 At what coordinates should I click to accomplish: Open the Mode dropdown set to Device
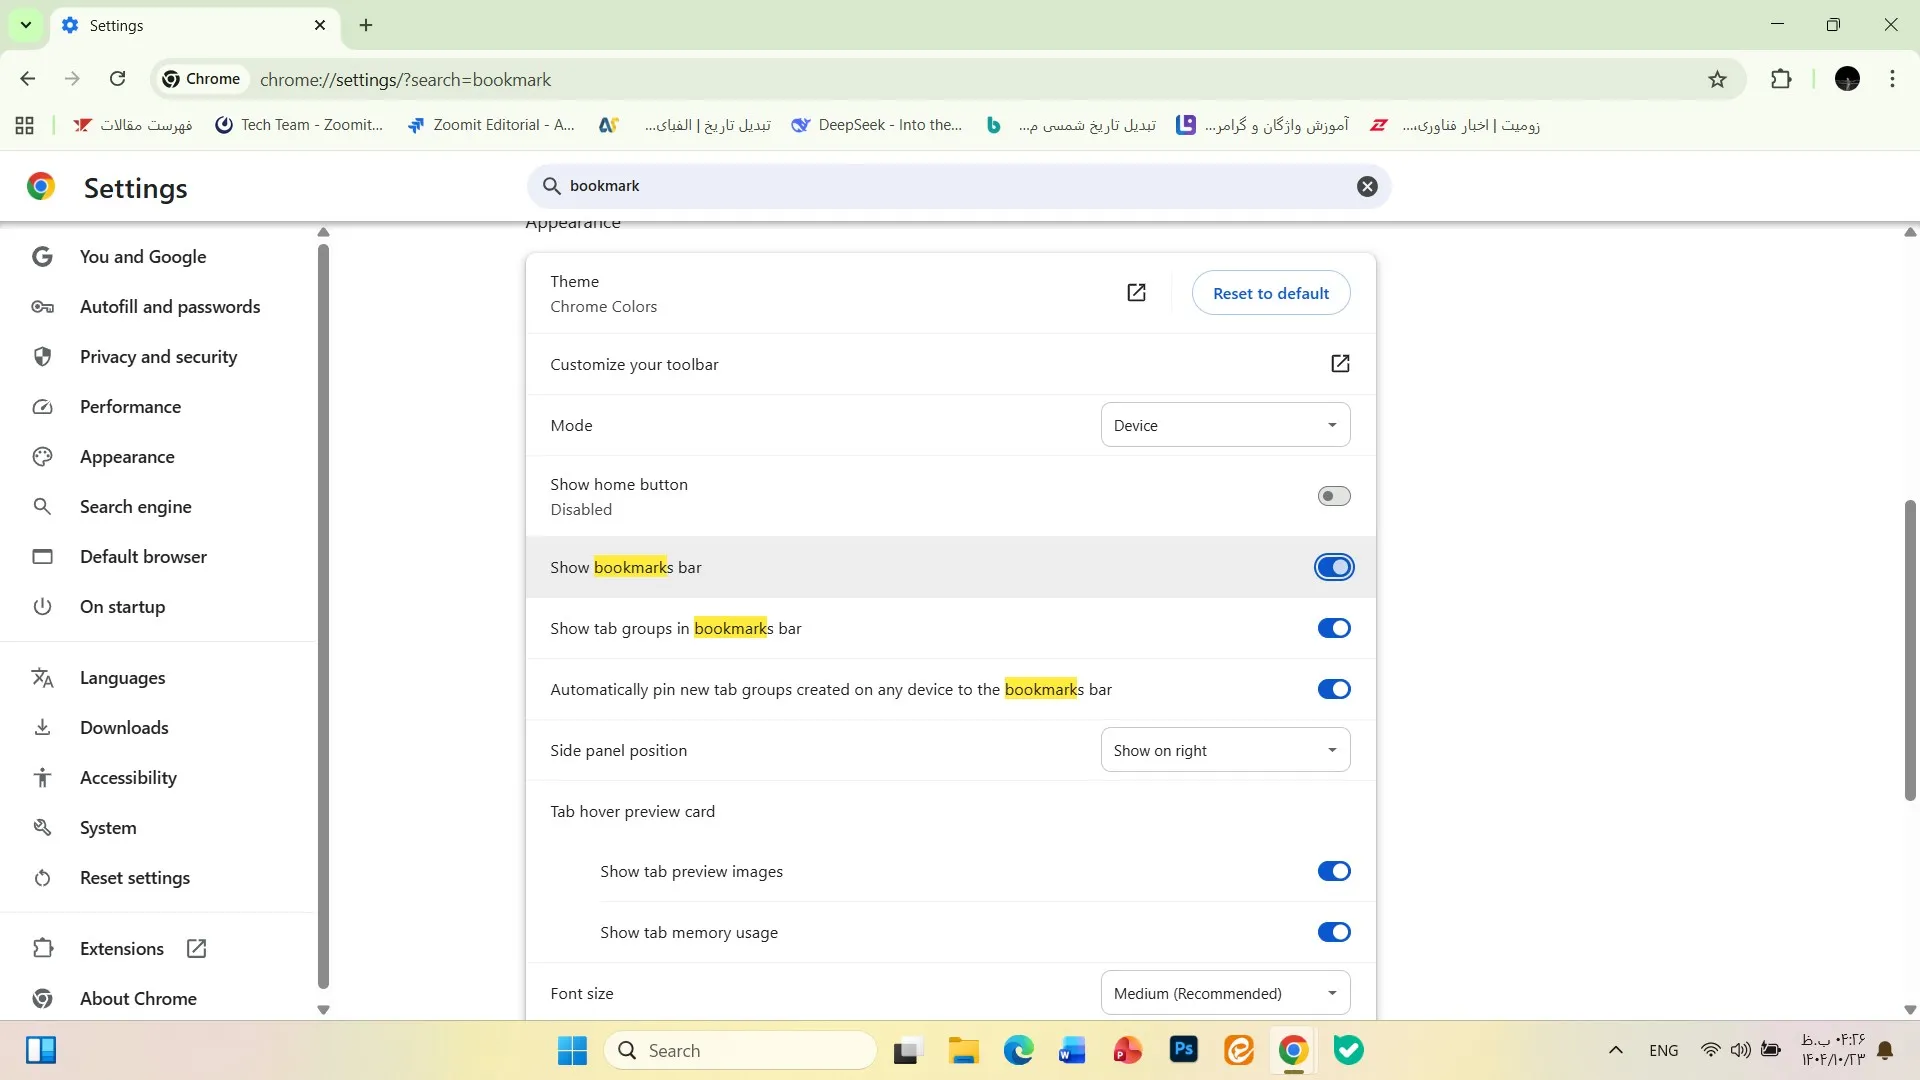point(1225,424)
